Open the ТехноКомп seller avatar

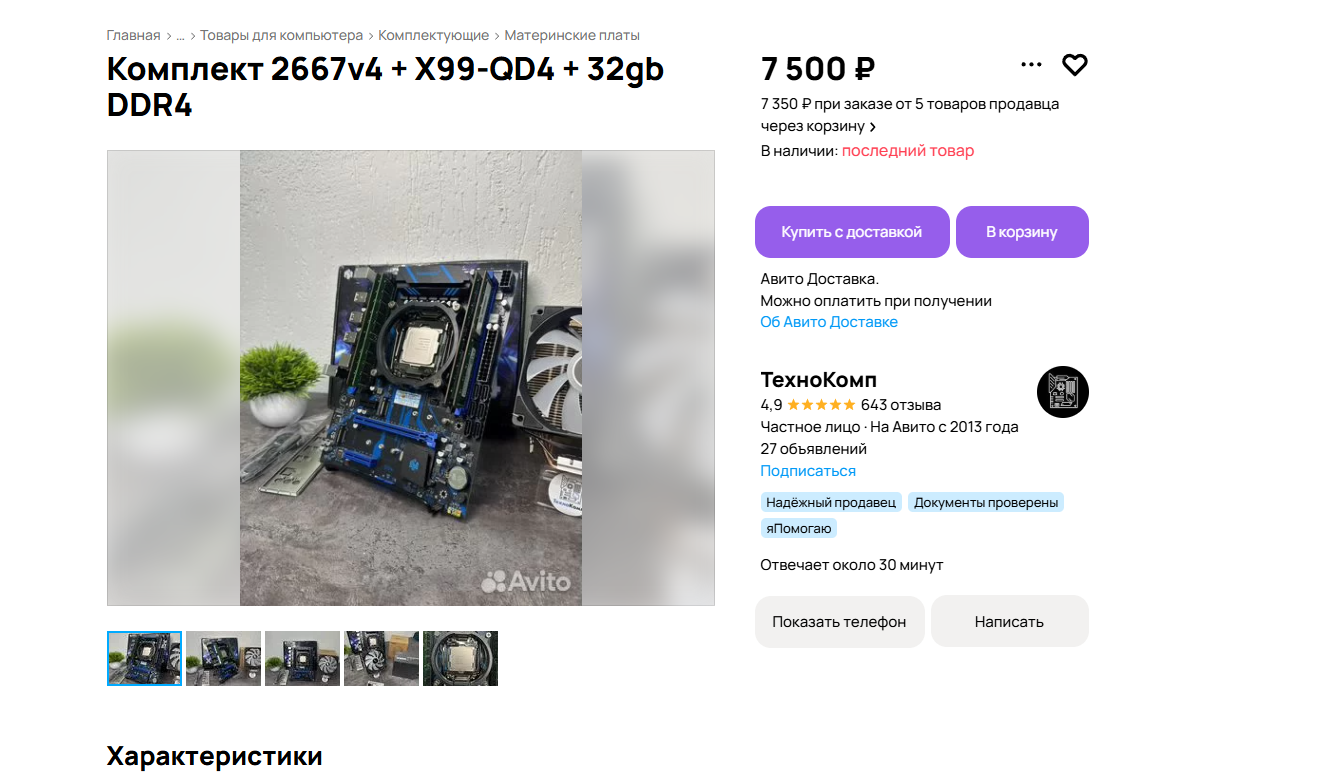1063,391
